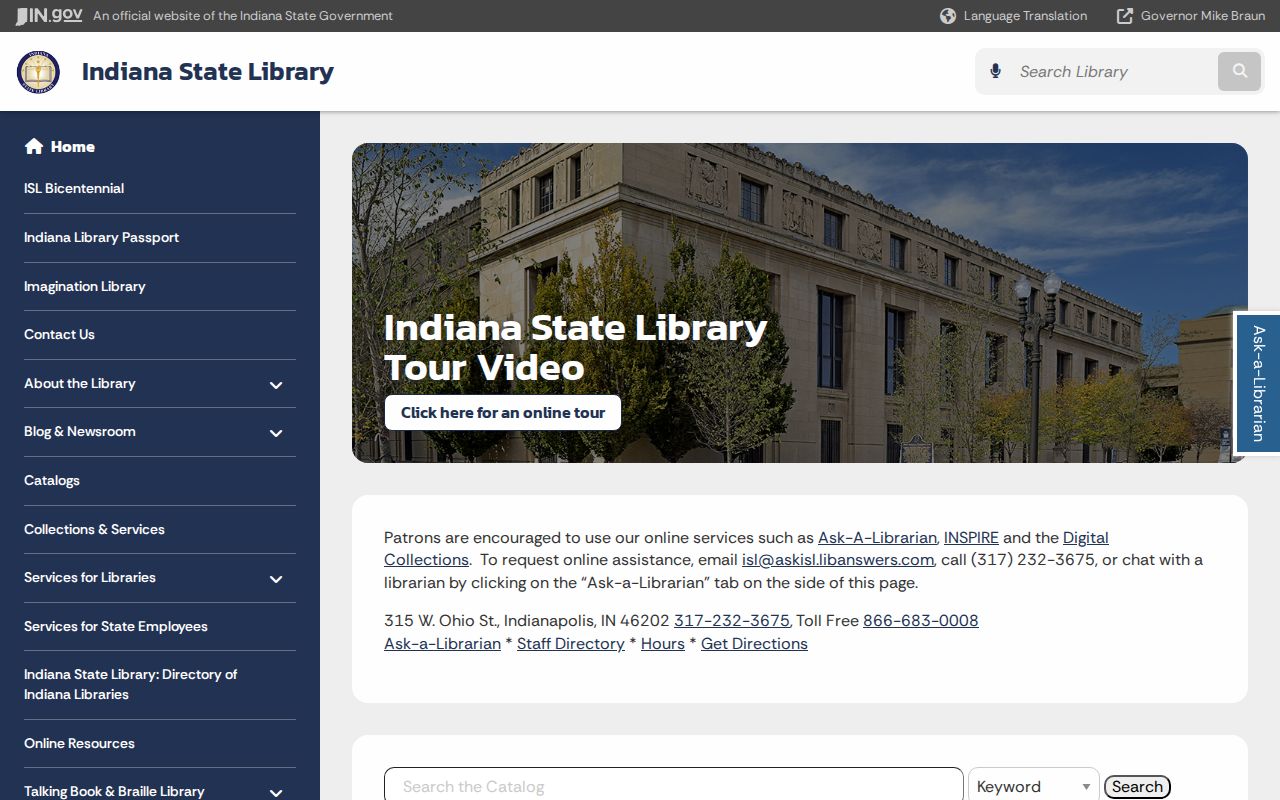This screenshot has width=1280, height=800.
Task: Open the Staff Directory link
Action: 571,643
